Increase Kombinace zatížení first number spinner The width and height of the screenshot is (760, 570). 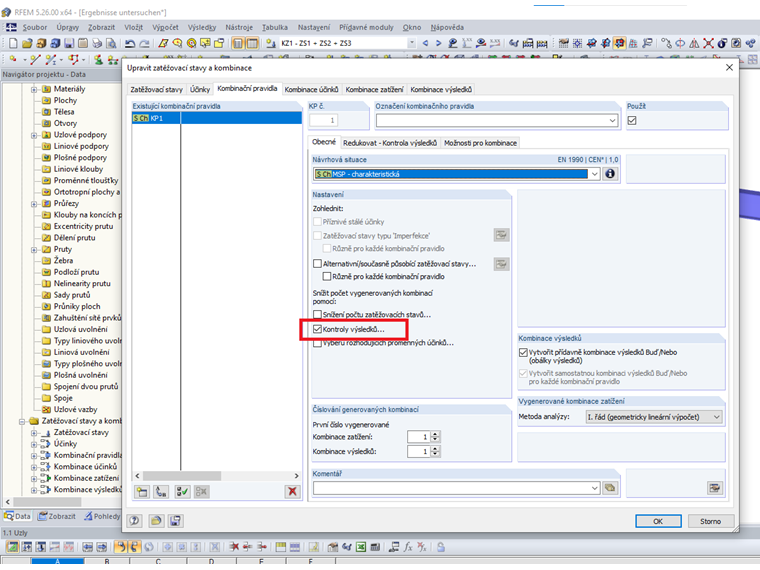pos(435,434)
